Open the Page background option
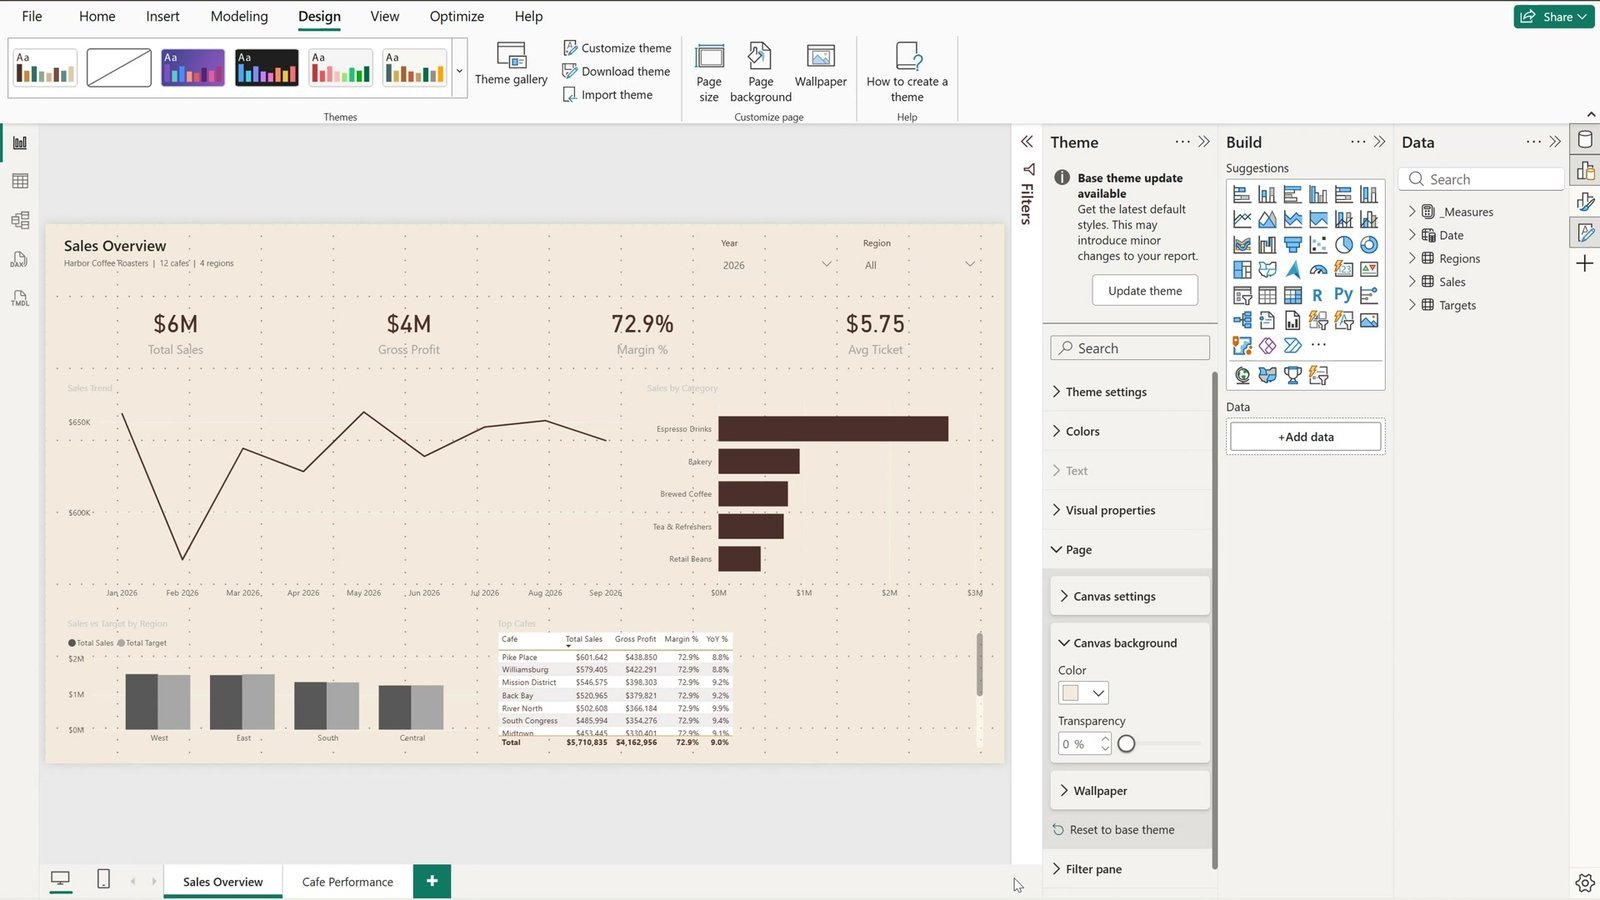The image size is (1600, 900). point(760,72)
